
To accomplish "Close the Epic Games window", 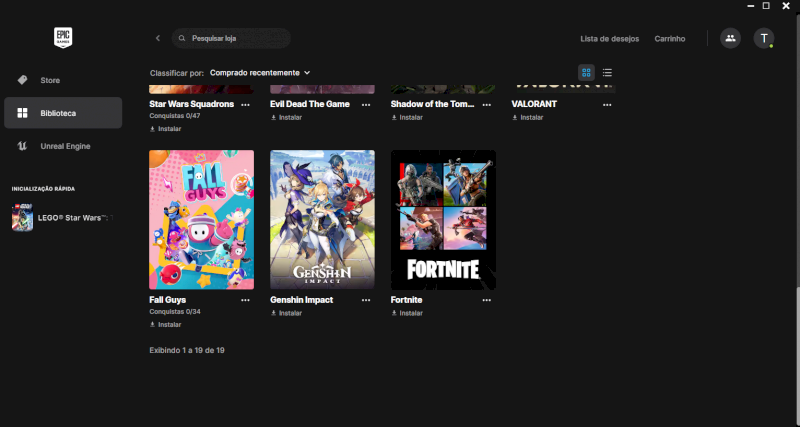I will tap(786, 6).
